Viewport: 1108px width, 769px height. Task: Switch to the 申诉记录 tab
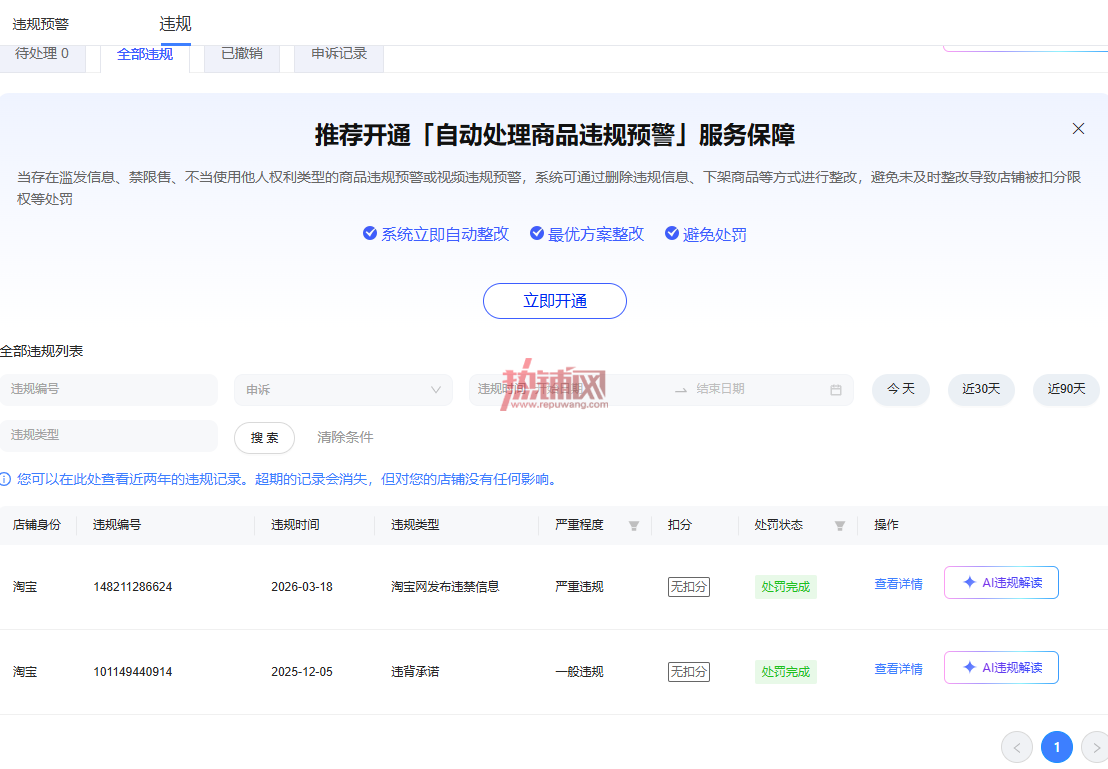(x=339, y=54)
